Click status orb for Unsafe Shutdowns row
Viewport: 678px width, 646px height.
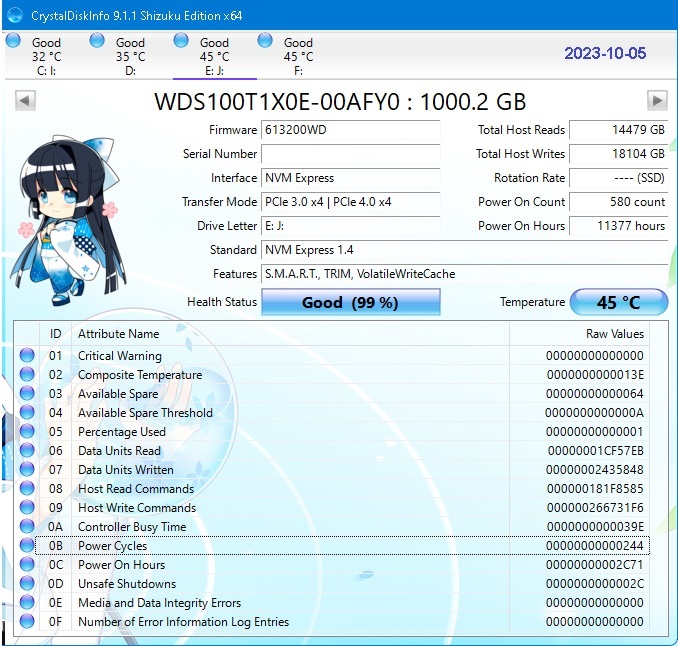[27, 584]
